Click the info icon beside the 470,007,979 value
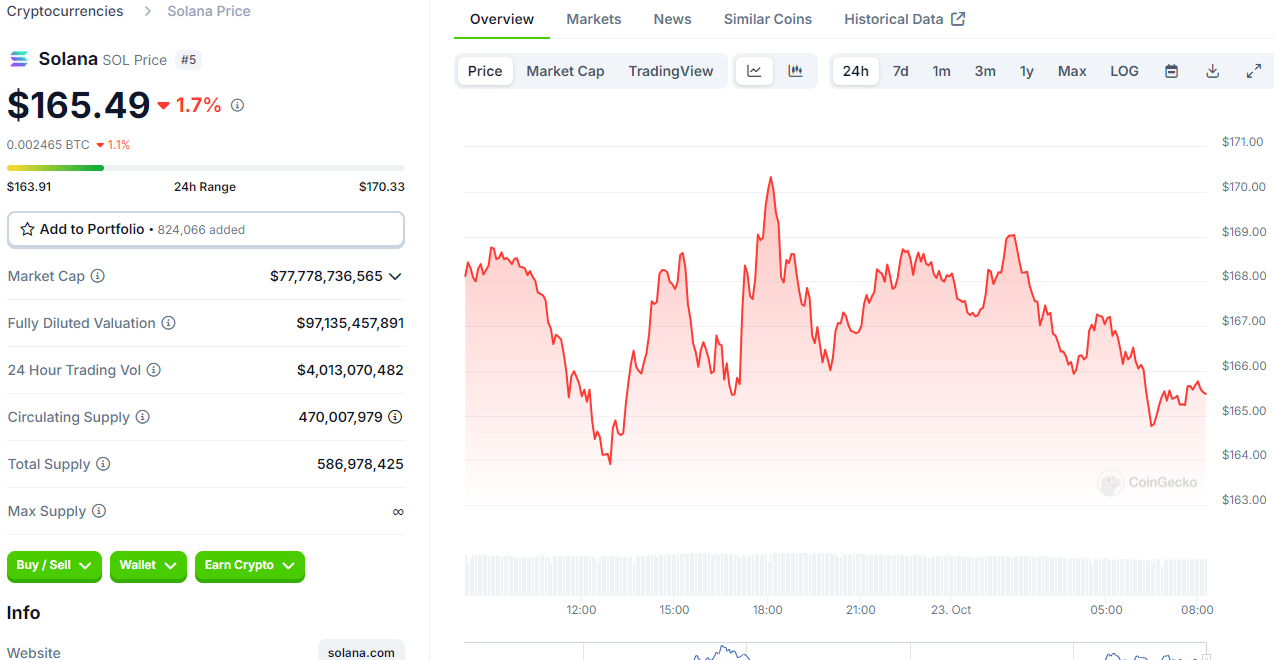The height and width of the screenshot is (660, 1274). click(396, 417)
